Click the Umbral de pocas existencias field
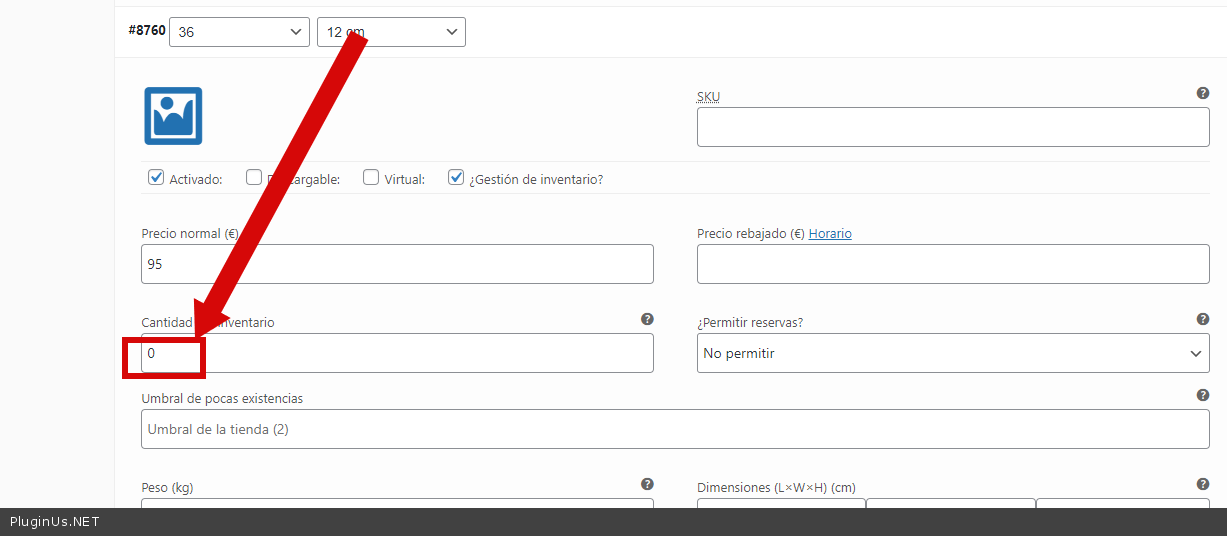Screen dimensions: 1227x536 click(x=675, y=429)
